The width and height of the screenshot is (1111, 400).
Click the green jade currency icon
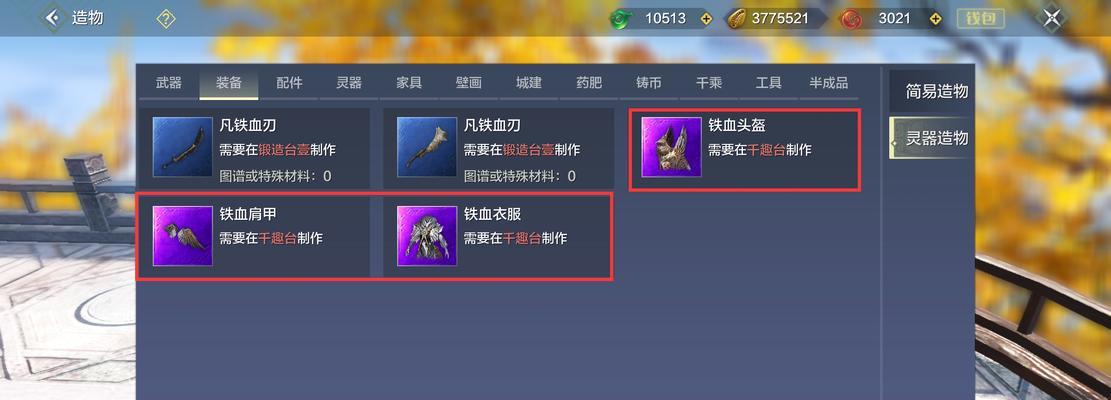620,19
